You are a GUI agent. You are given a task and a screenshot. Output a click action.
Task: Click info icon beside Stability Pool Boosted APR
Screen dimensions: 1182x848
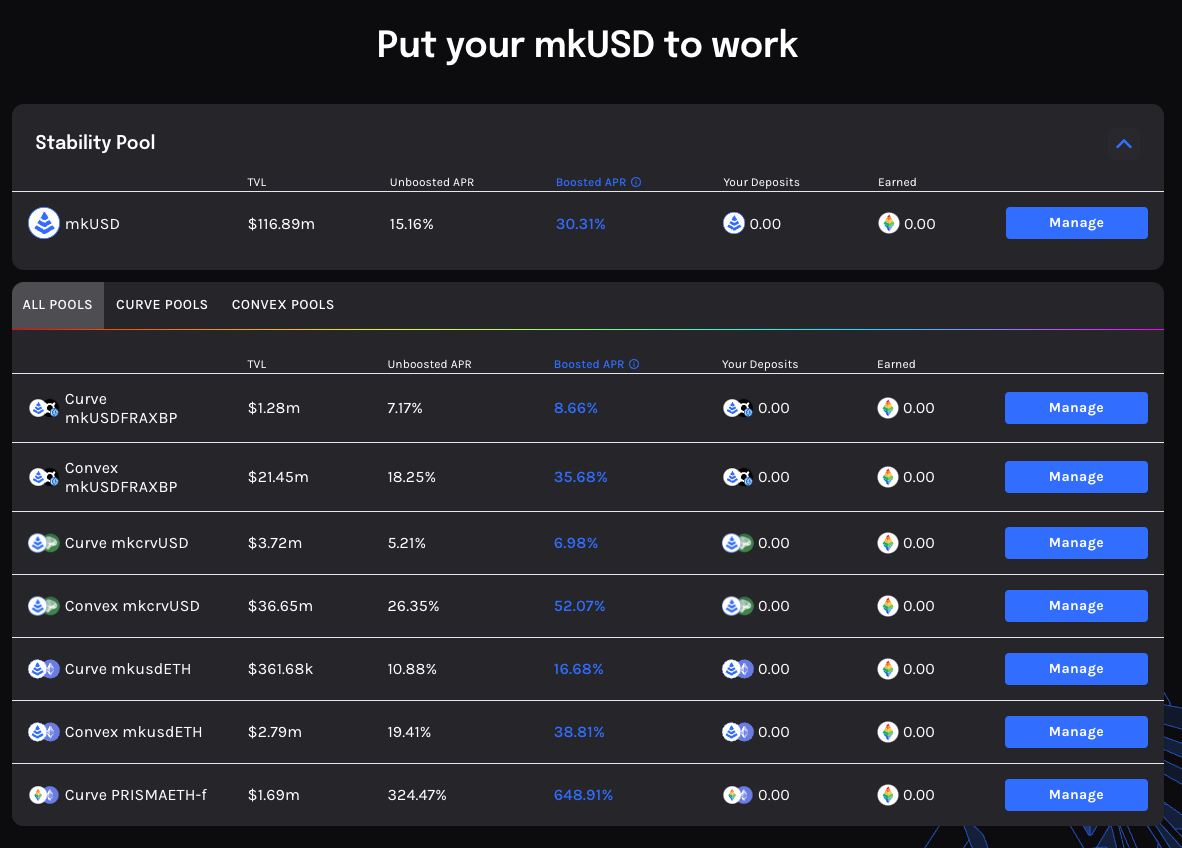636,183
